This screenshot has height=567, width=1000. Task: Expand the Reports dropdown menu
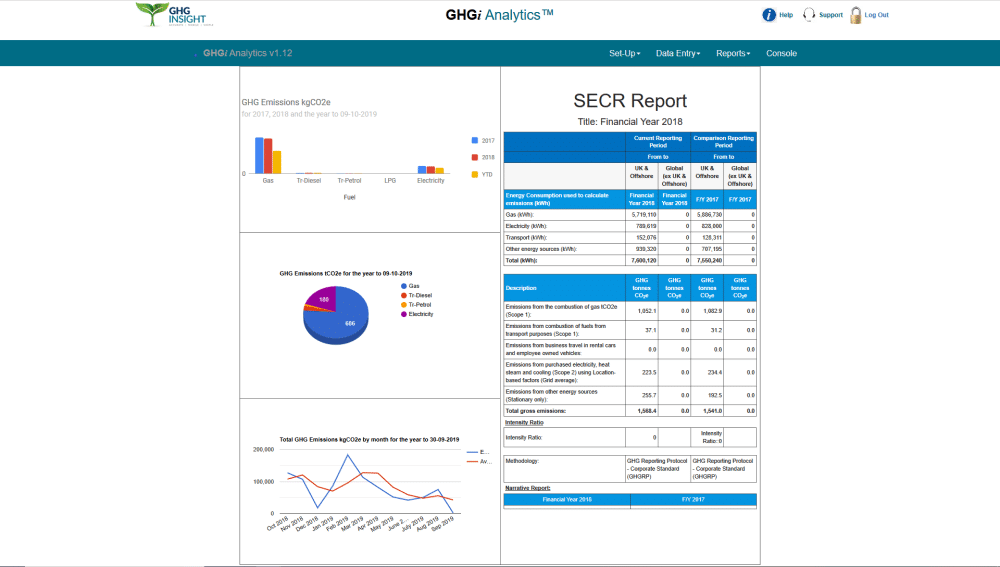coord(733,53)
